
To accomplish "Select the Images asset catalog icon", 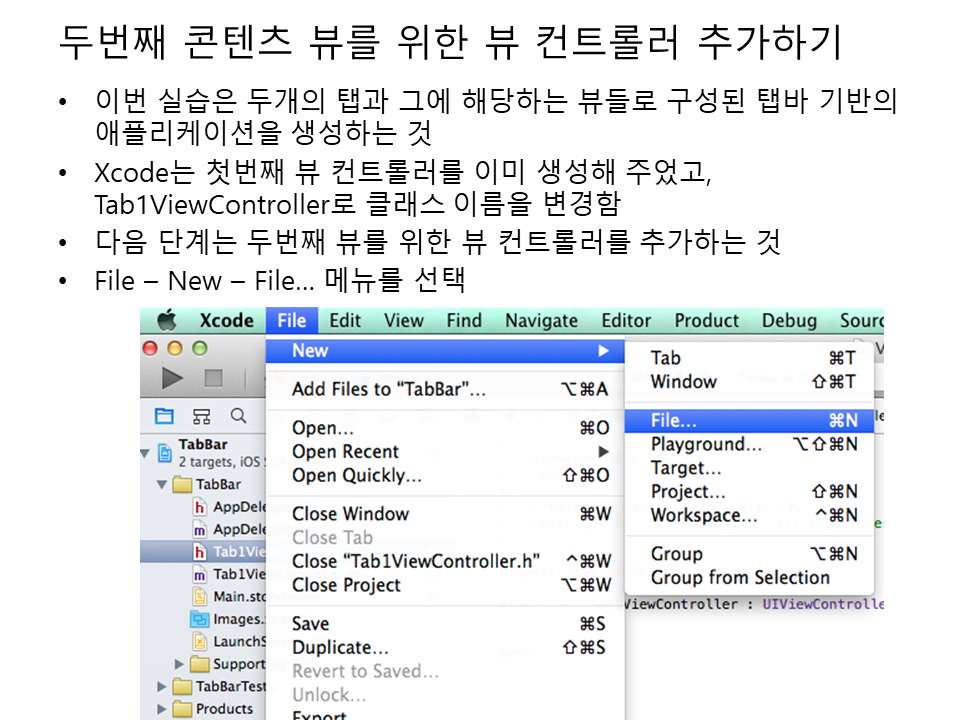I will (200, 619).
